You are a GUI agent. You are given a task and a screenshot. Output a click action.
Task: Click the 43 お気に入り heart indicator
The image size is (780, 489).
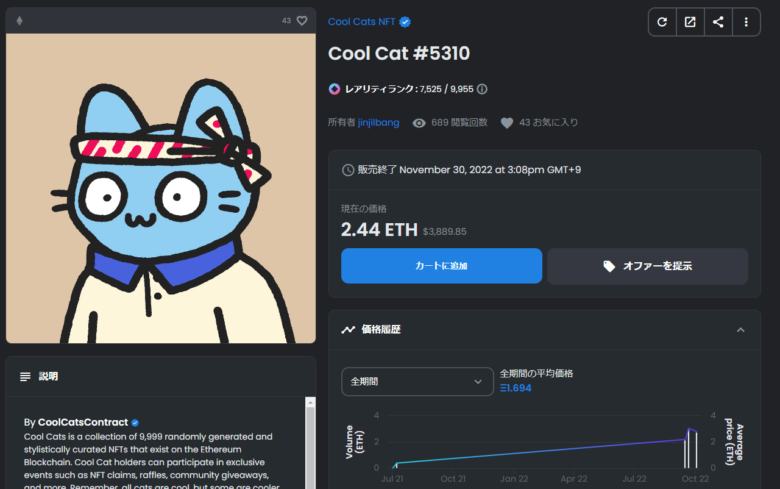(x=506, y=123)
